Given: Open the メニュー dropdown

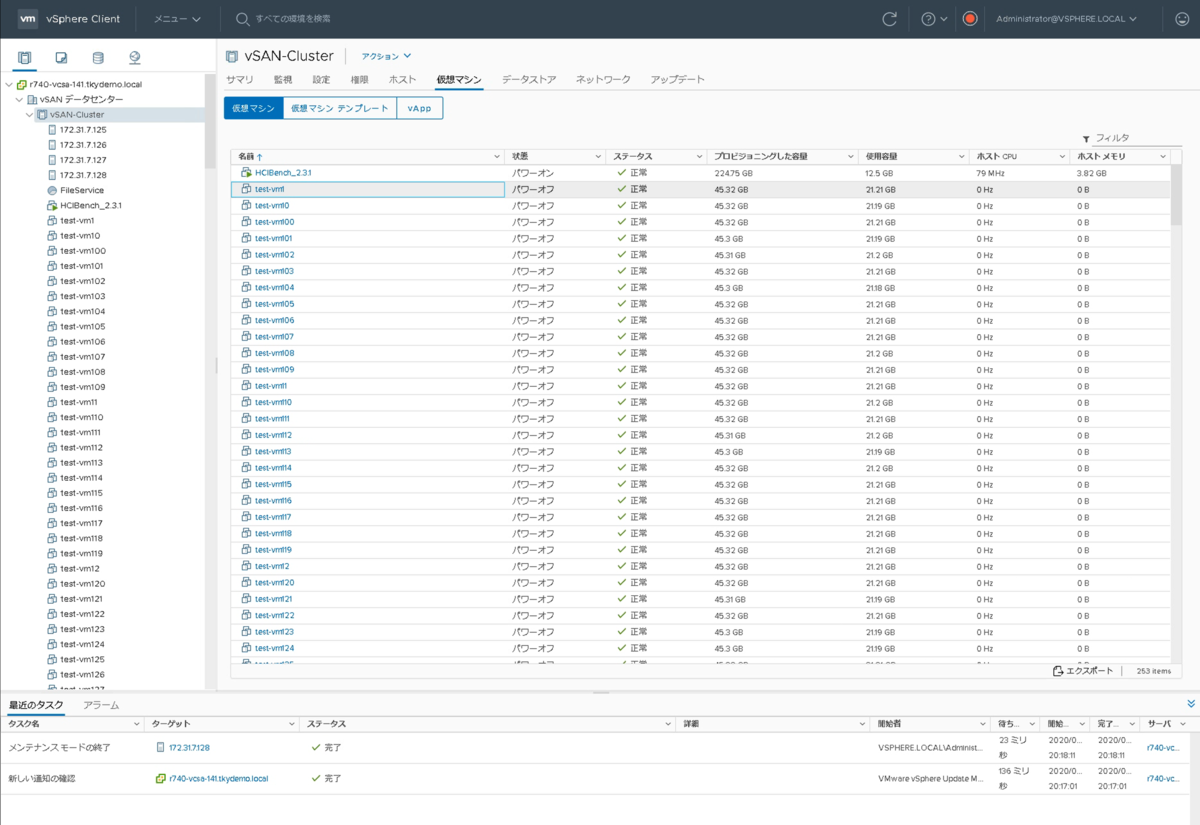Looking at the screenshot, I should pyautogui.click(x=177, y=19).
